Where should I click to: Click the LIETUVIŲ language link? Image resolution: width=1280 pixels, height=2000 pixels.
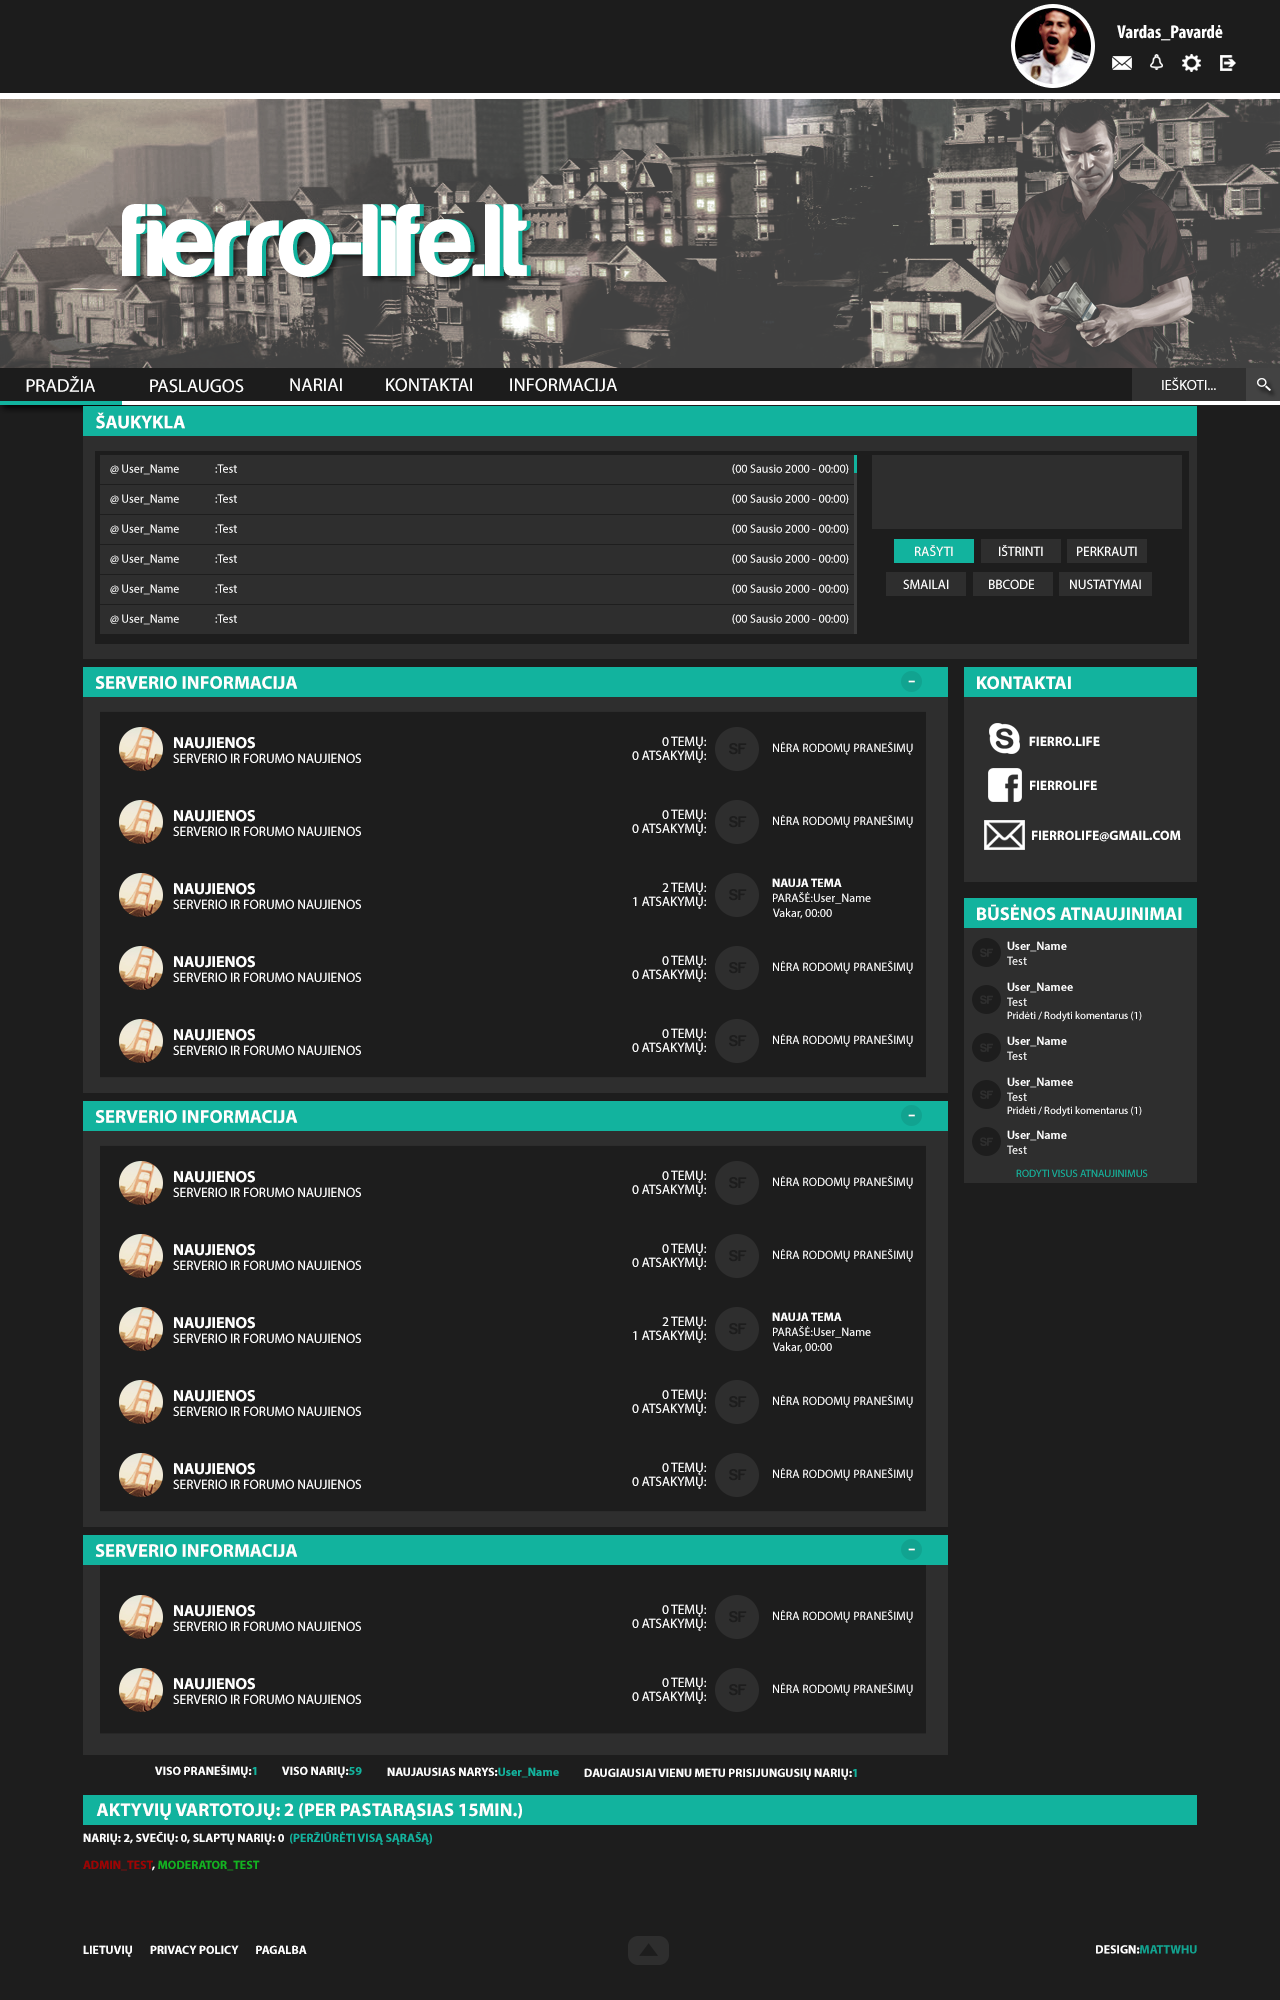[107, 1950]
